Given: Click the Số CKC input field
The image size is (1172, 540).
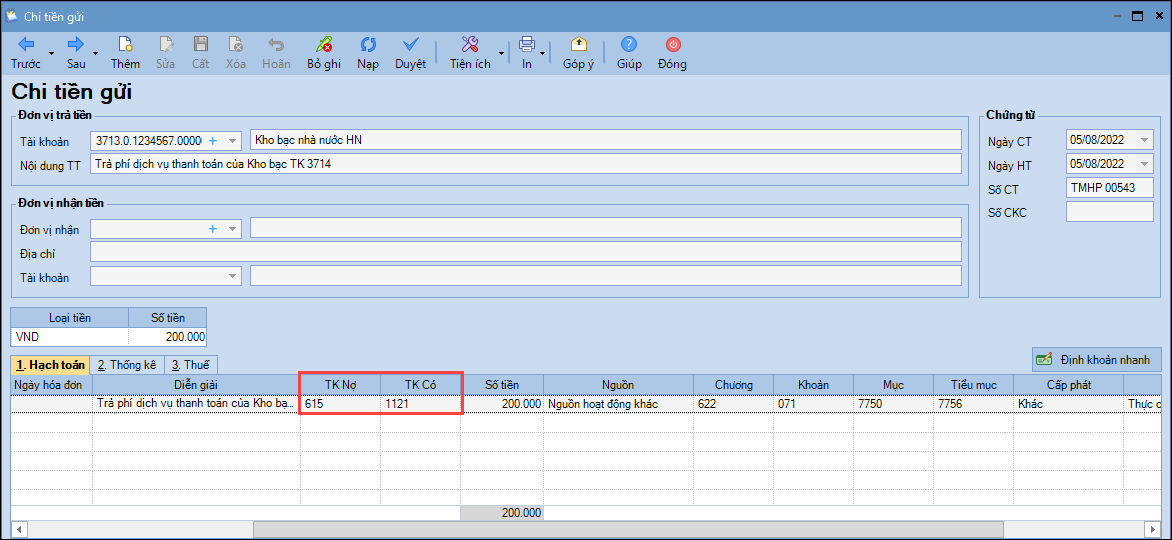Looking at the screenshot, I should coord(1109,212).
